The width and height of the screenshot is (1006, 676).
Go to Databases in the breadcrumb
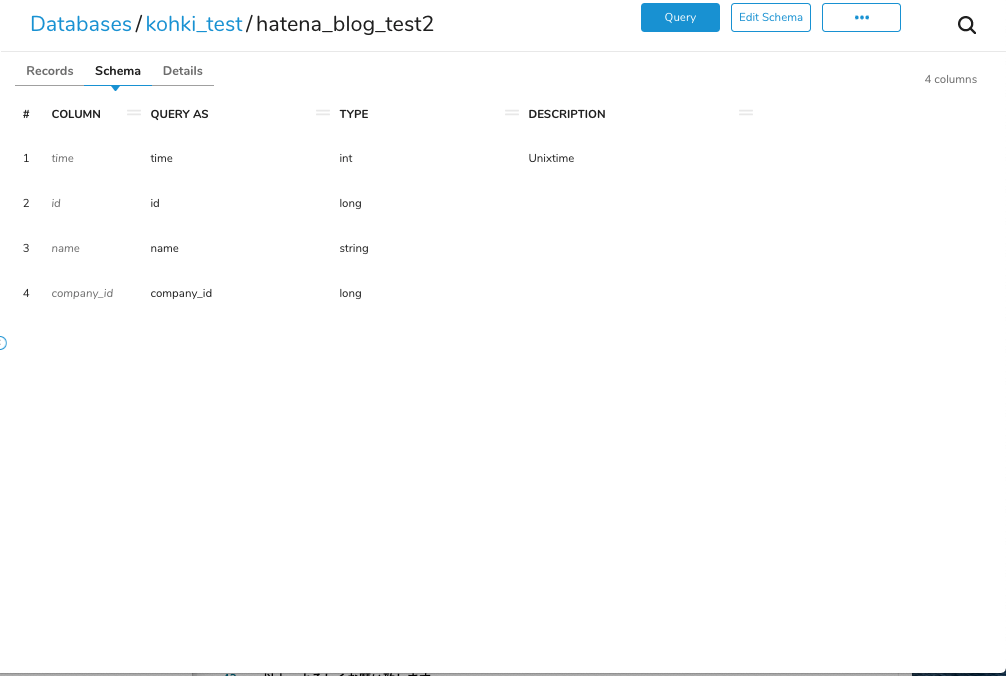(81, 24)
